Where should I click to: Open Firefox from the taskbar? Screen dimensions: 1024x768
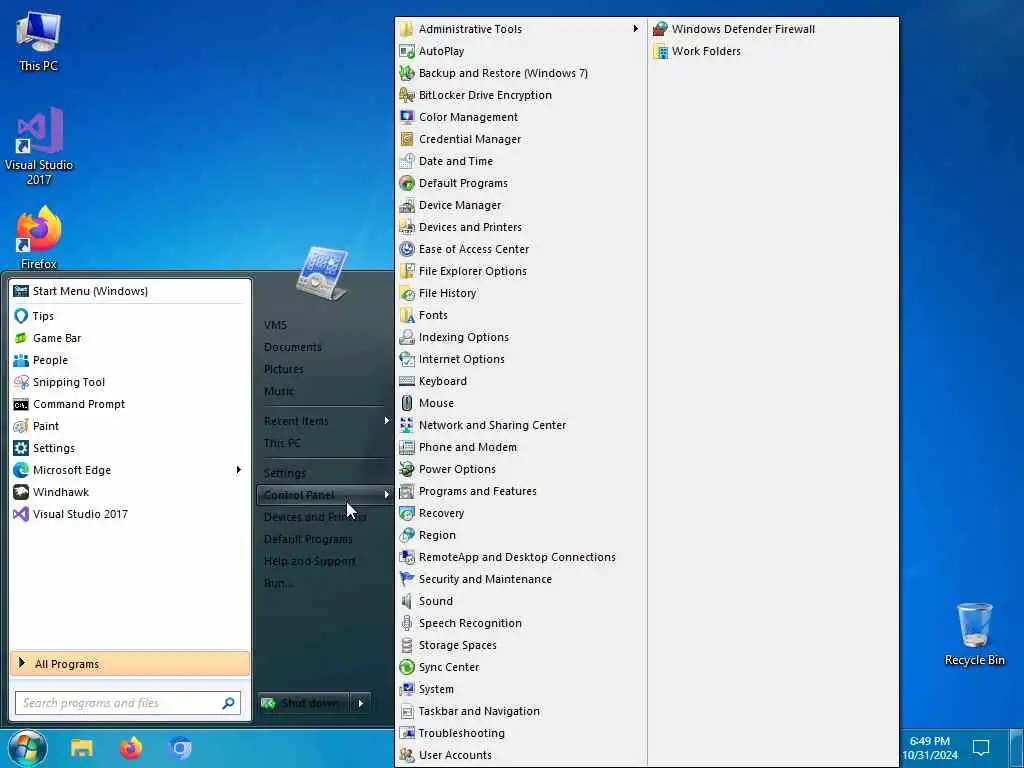131,748
